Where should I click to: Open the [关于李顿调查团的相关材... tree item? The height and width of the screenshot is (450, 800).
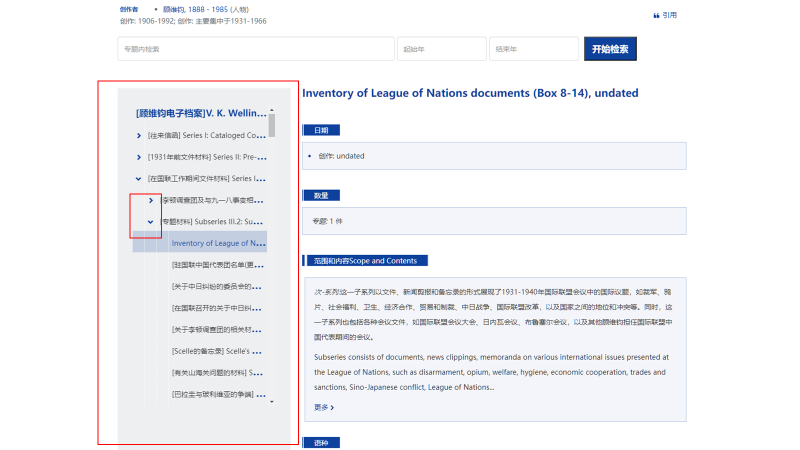point(217,330)
